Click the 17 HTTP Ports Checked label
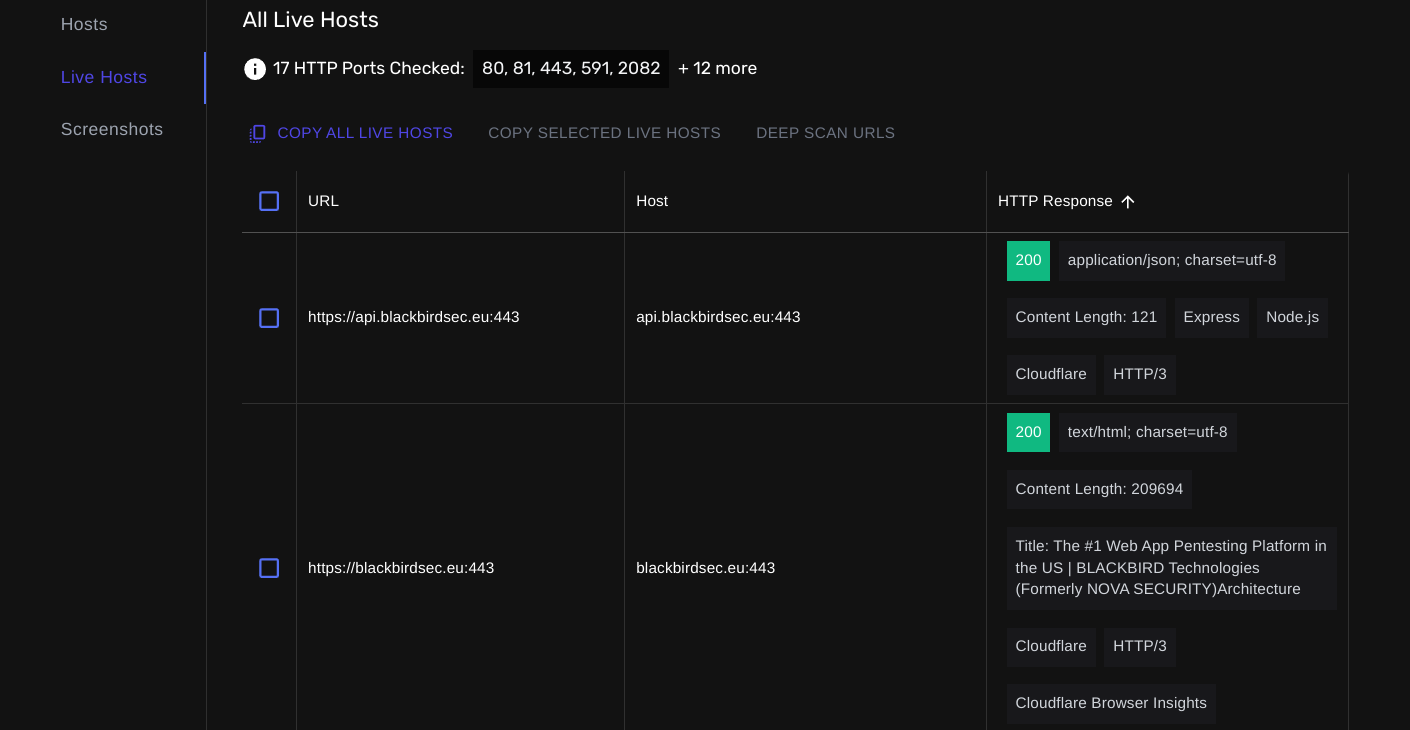 point(369,69)
